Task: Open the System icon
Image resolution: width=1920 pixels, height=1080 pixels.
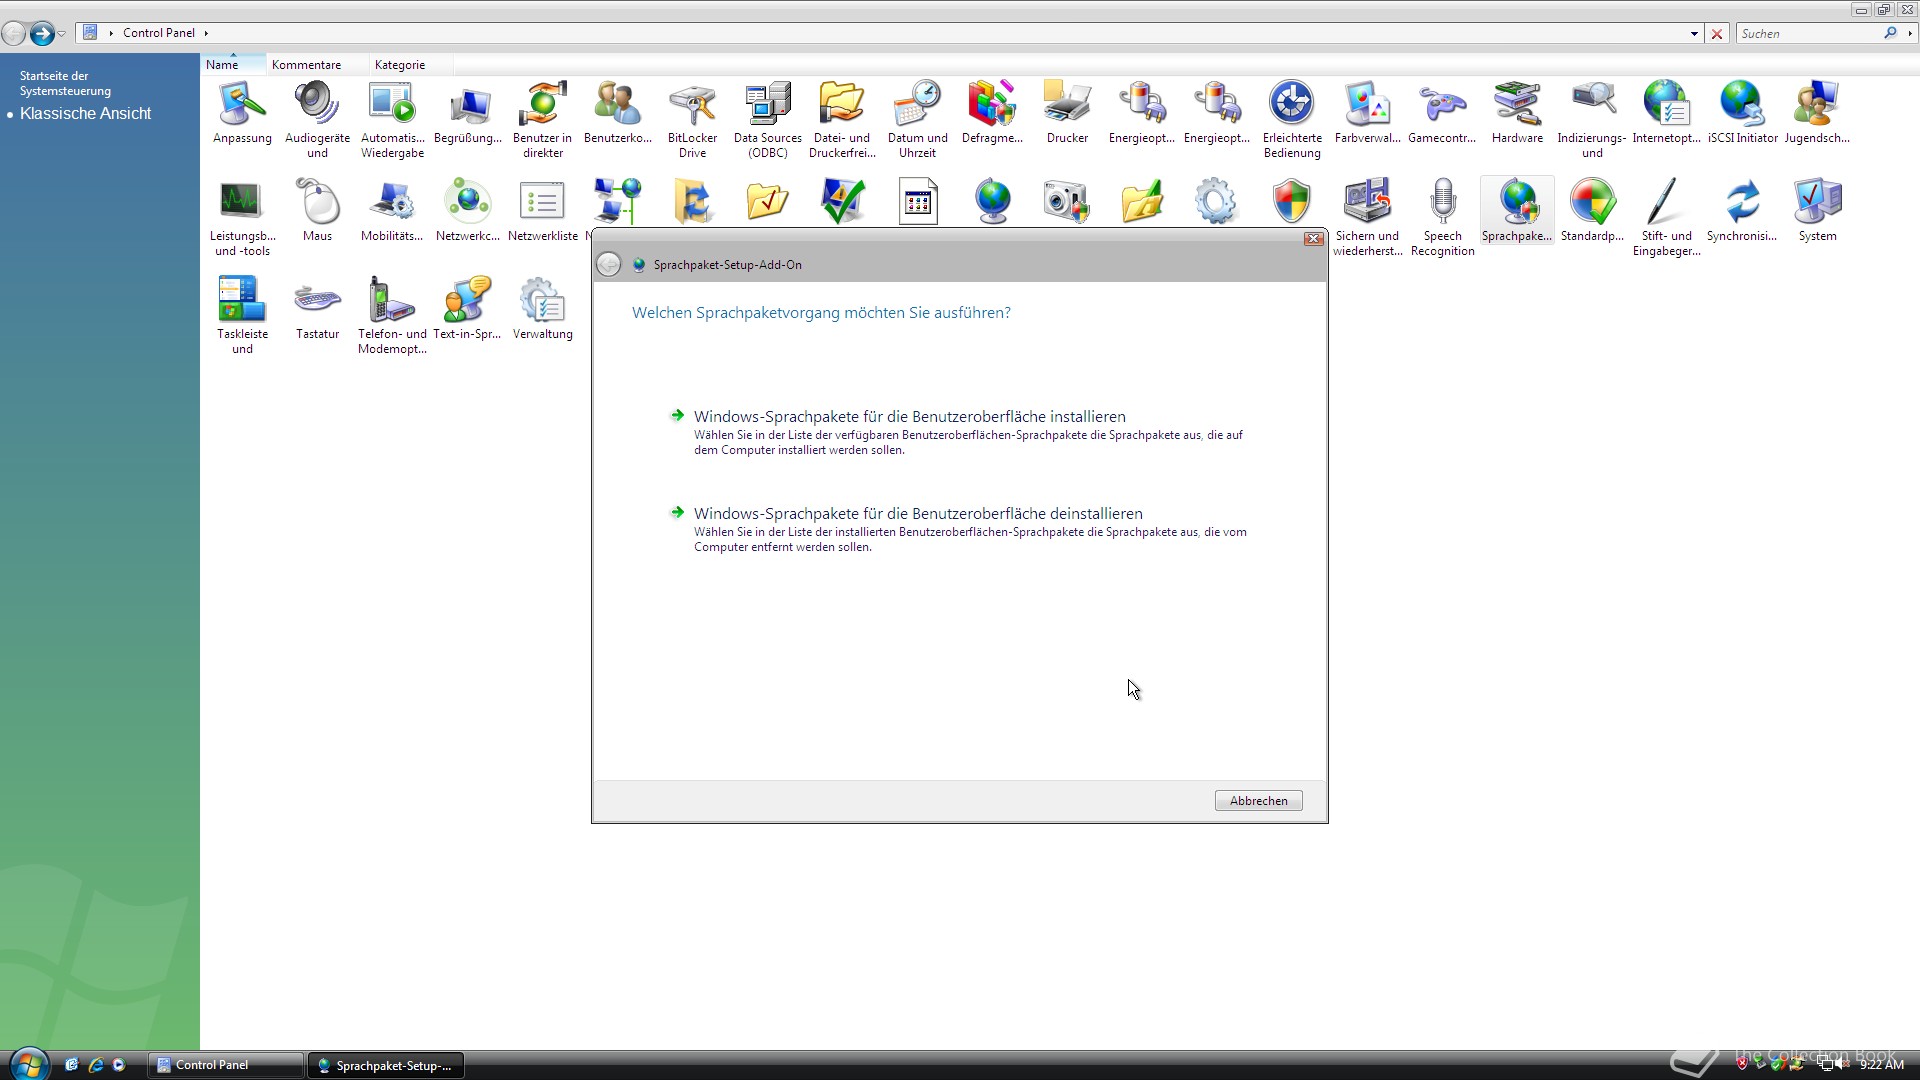Action: click(1817, 211)
